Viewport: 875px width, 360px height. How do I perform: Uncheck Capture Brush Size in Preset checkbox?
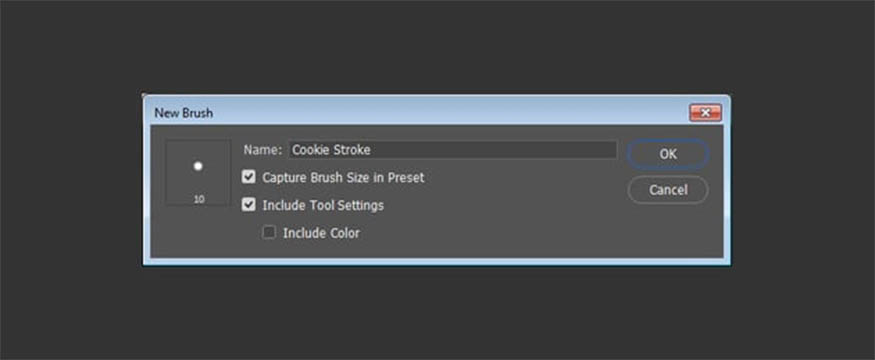(249, 177)
